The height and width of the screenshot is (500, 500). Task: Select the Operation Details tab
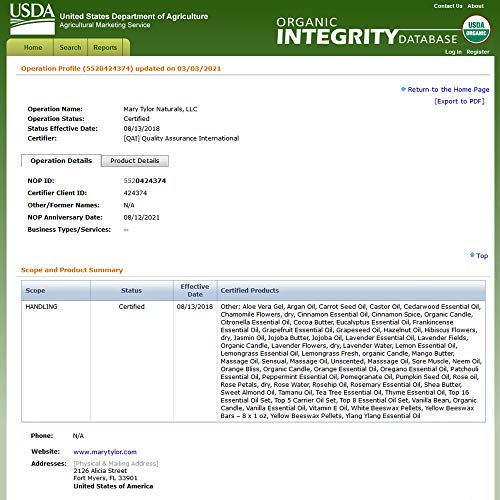pyautogui.click(x=61, y=161)
